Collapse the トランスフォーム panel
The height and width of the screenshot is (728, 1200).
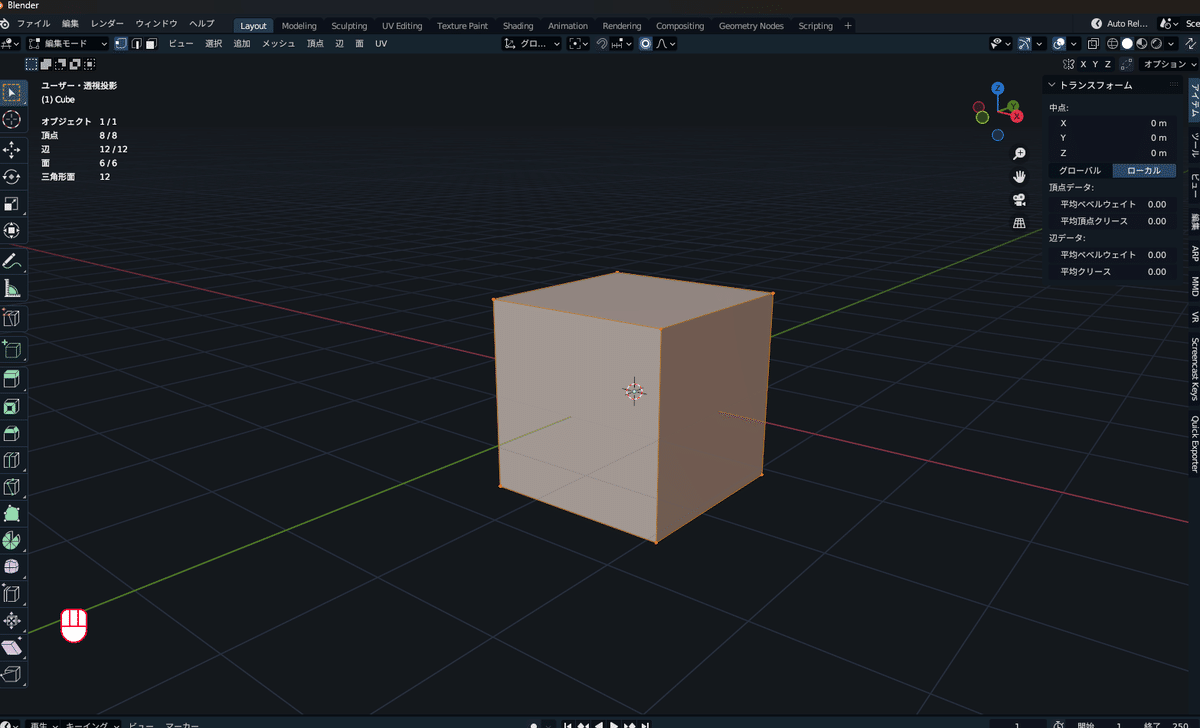[x=1052, y=84]
